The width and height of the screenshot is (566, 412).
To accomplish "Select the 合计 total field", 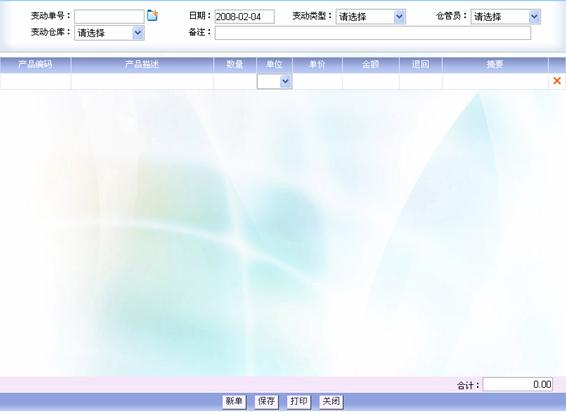I will click(x=518, y=384).
